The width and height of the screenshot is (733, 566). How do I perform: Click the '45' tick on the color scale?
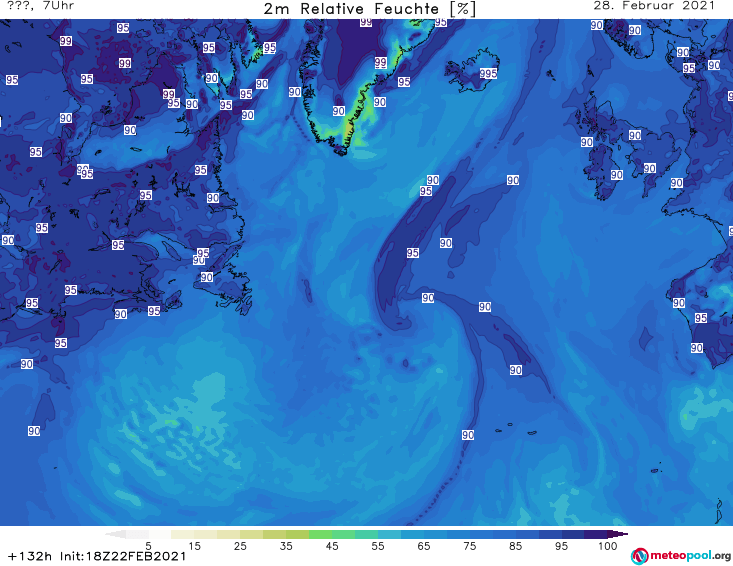coord(332,546)
